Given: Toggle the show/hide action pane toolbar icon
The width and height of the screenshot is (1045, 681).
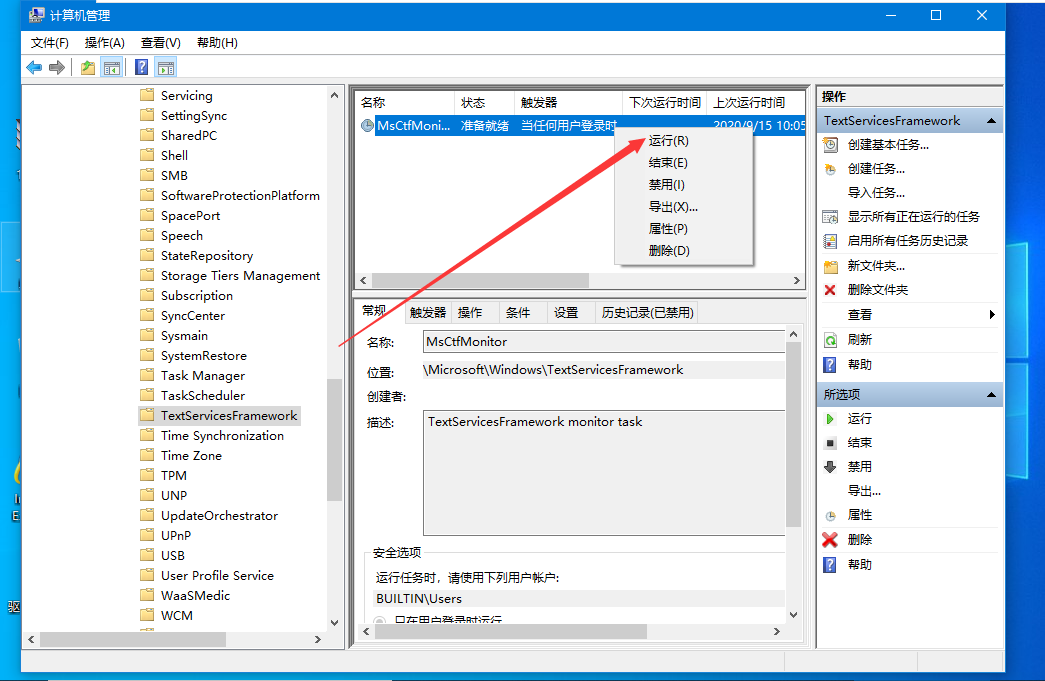Looking at the screenshot, I should (166, 67).
